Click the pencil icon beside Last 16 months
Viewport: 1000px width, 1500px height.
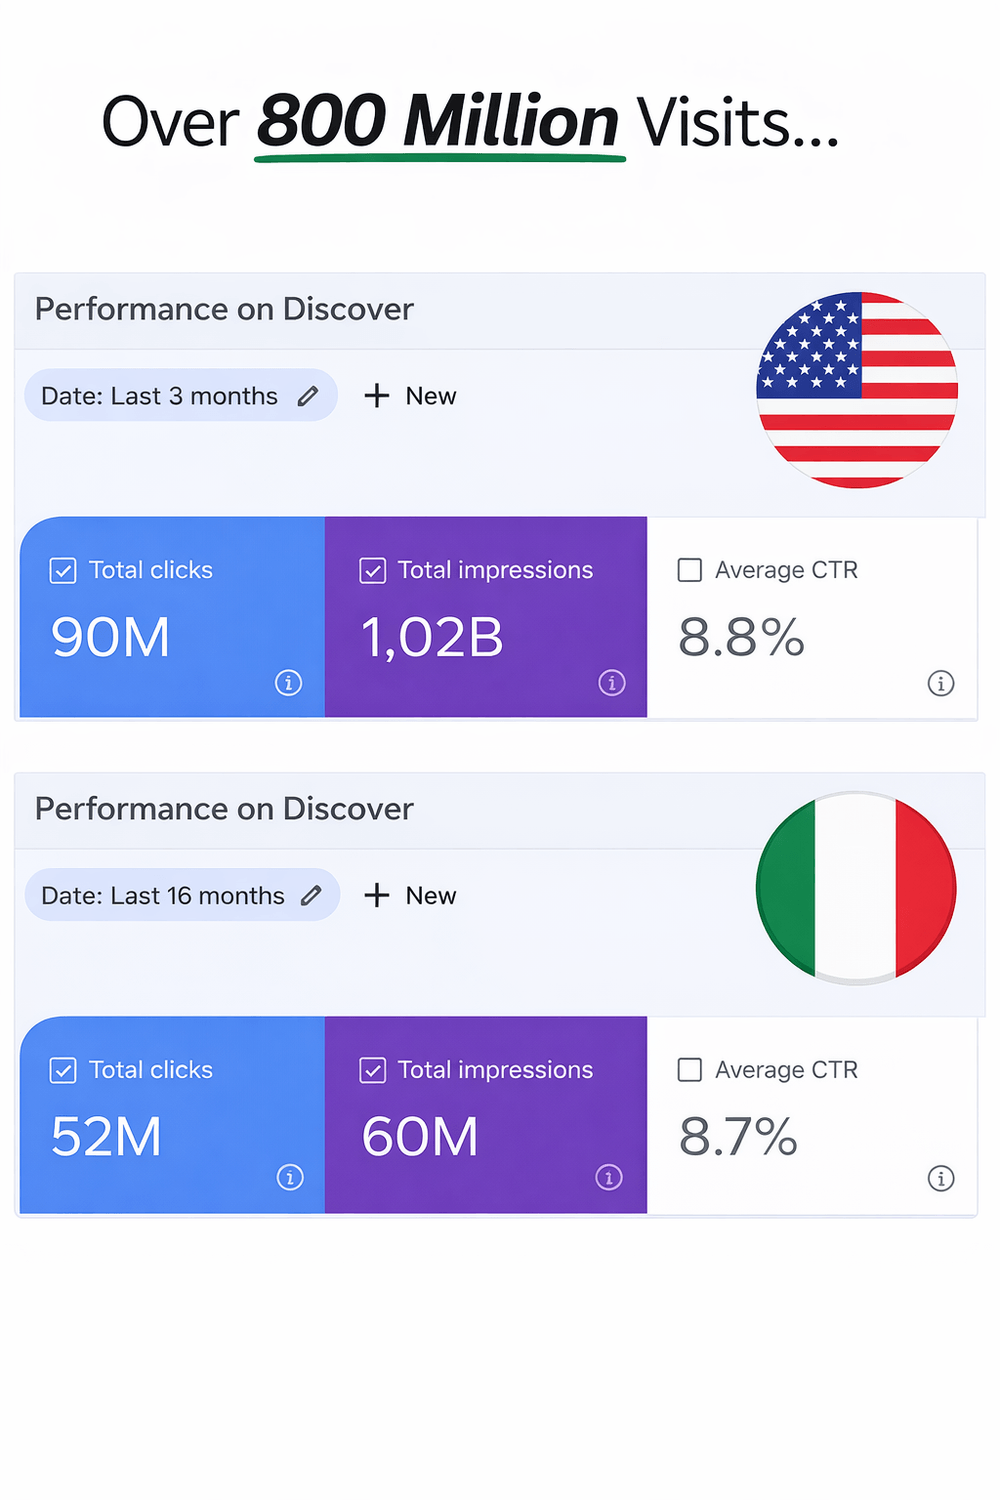pos(311,895)
